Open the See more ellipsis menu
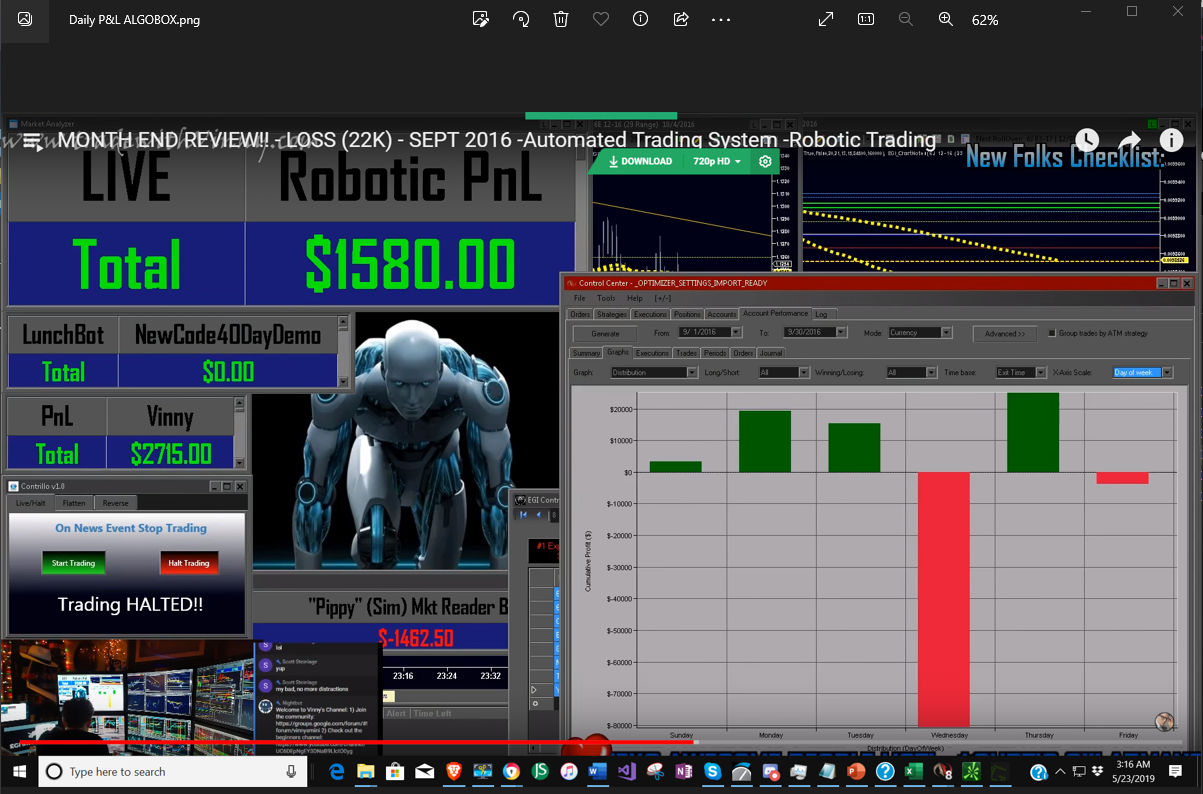 click(x=721, y=19)
